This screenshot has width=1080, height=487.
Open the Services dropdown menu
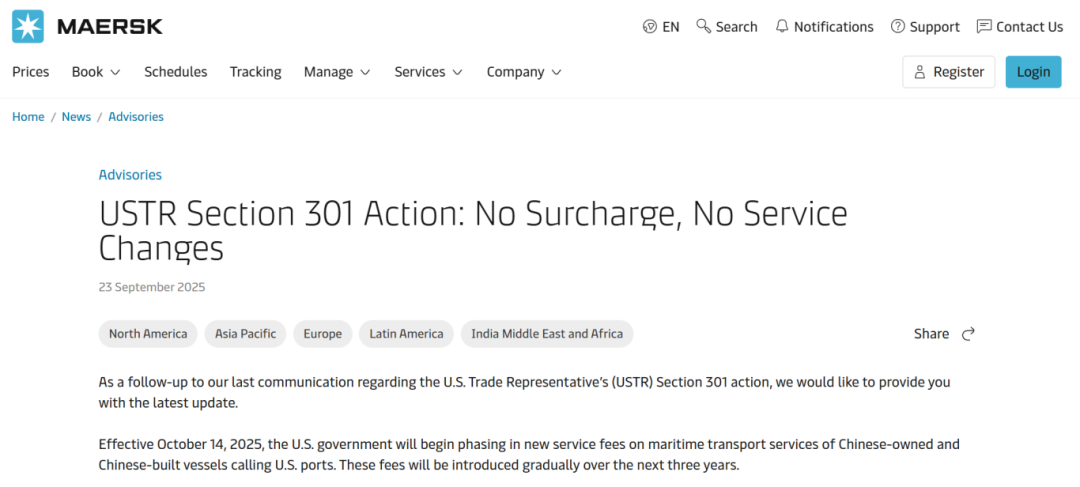(428, 72)
